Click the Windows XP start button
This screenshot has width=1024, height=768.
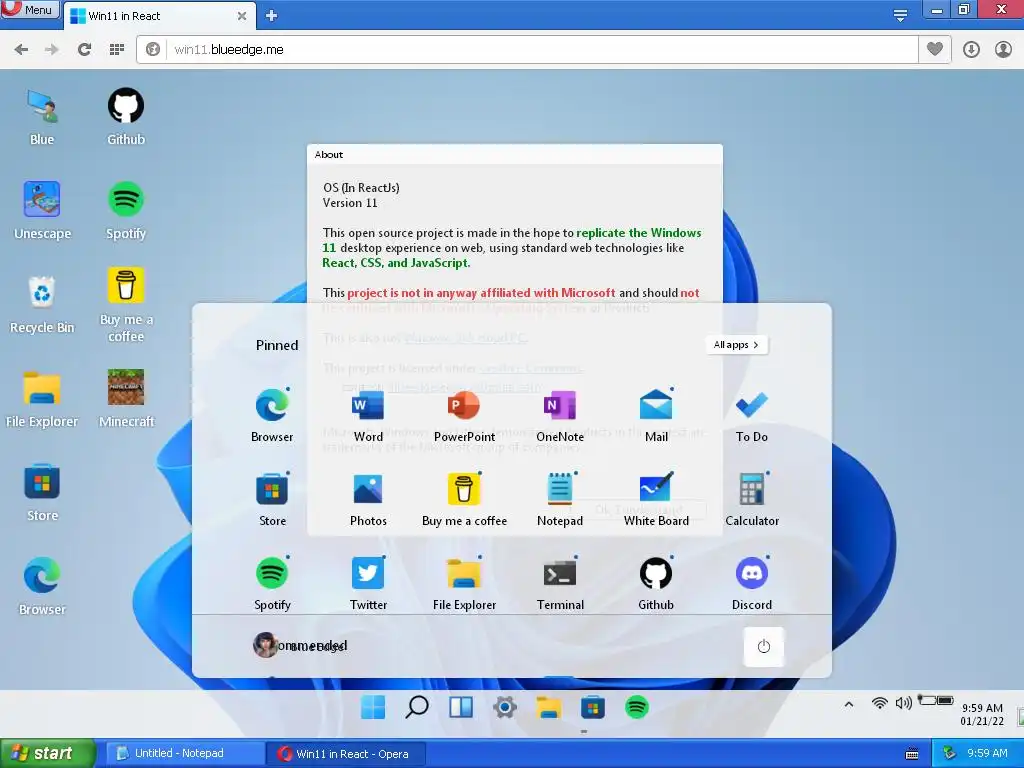[47, 753]
